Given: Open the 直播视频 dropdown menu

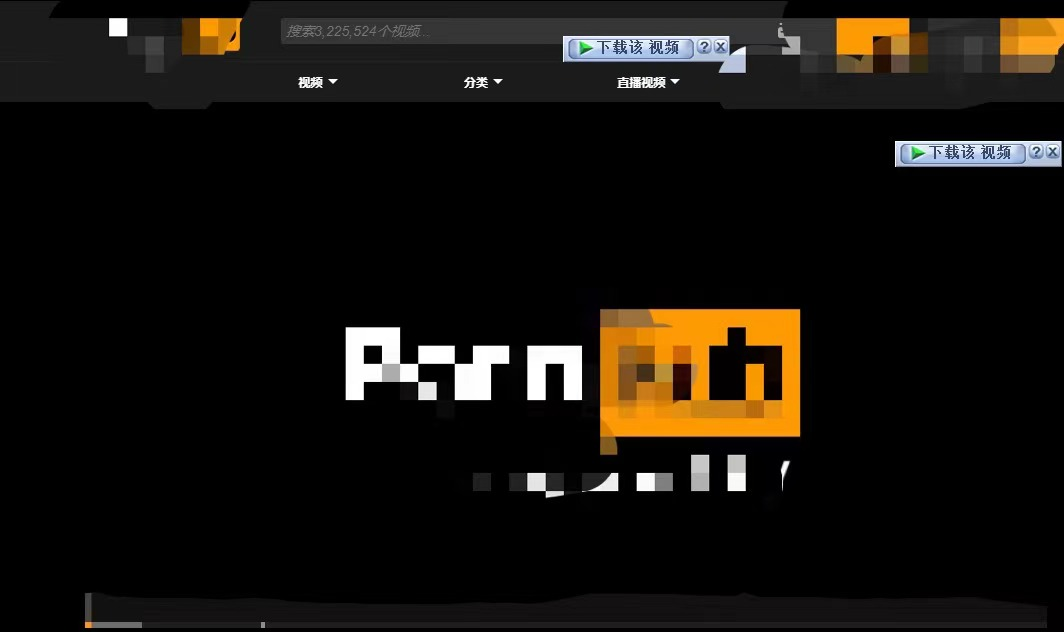Looking at the screenshot, I should (647, 82).
